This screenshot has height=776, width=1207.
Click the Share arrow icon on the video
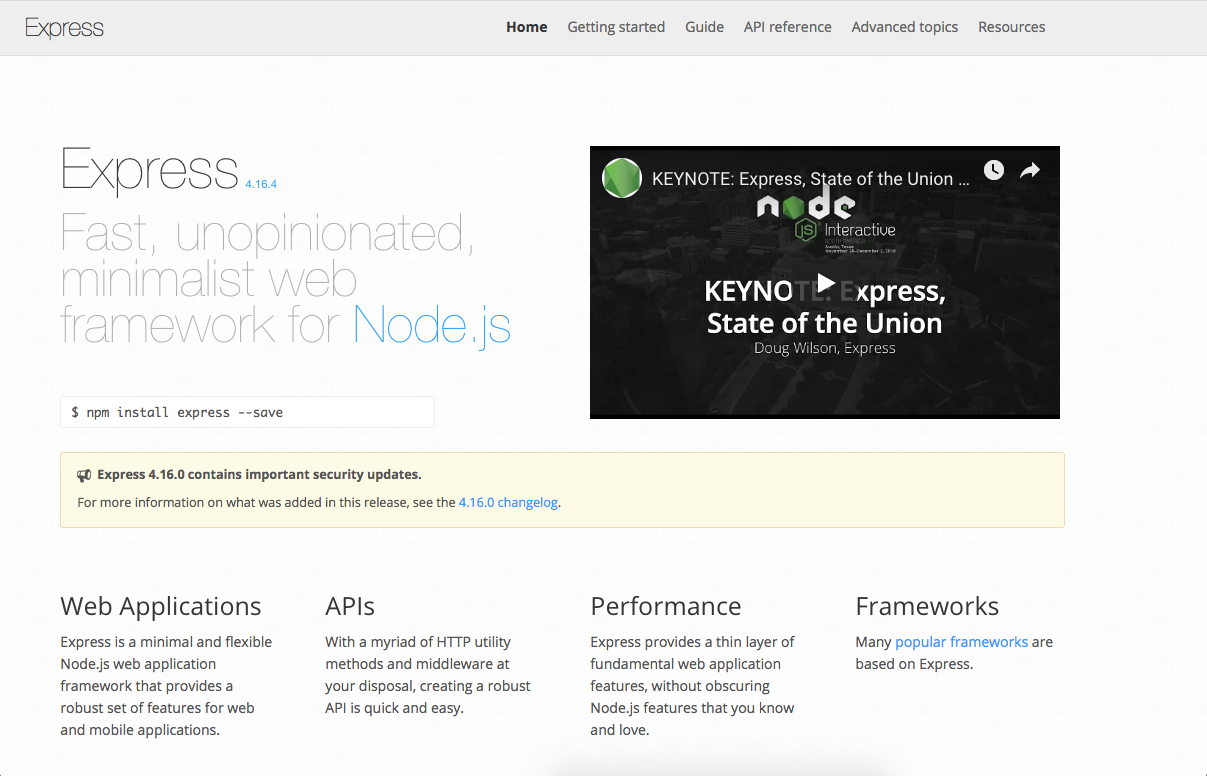[x=1029, y=170]
